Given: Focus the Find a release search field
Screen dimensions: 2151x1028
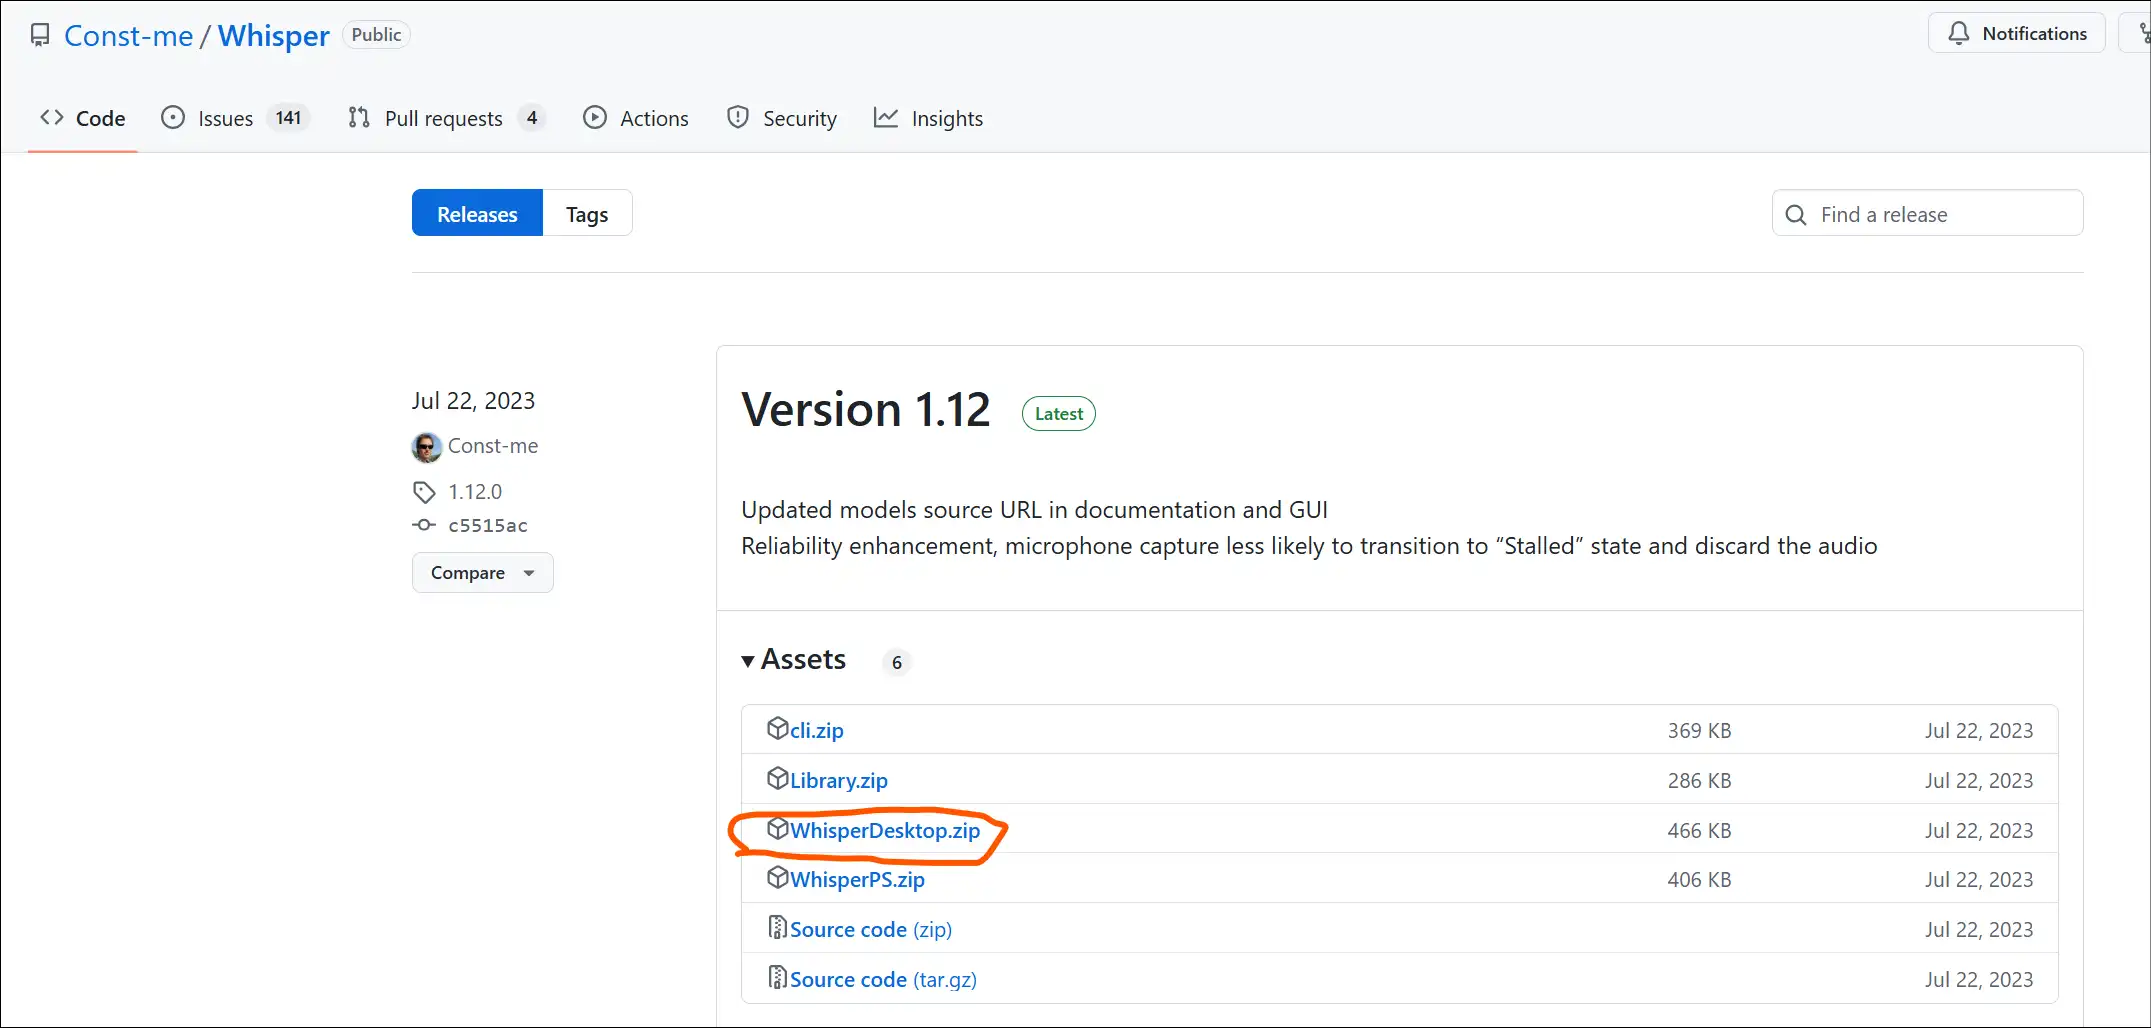Looking at the screenshot, I should pos(1927,214).
